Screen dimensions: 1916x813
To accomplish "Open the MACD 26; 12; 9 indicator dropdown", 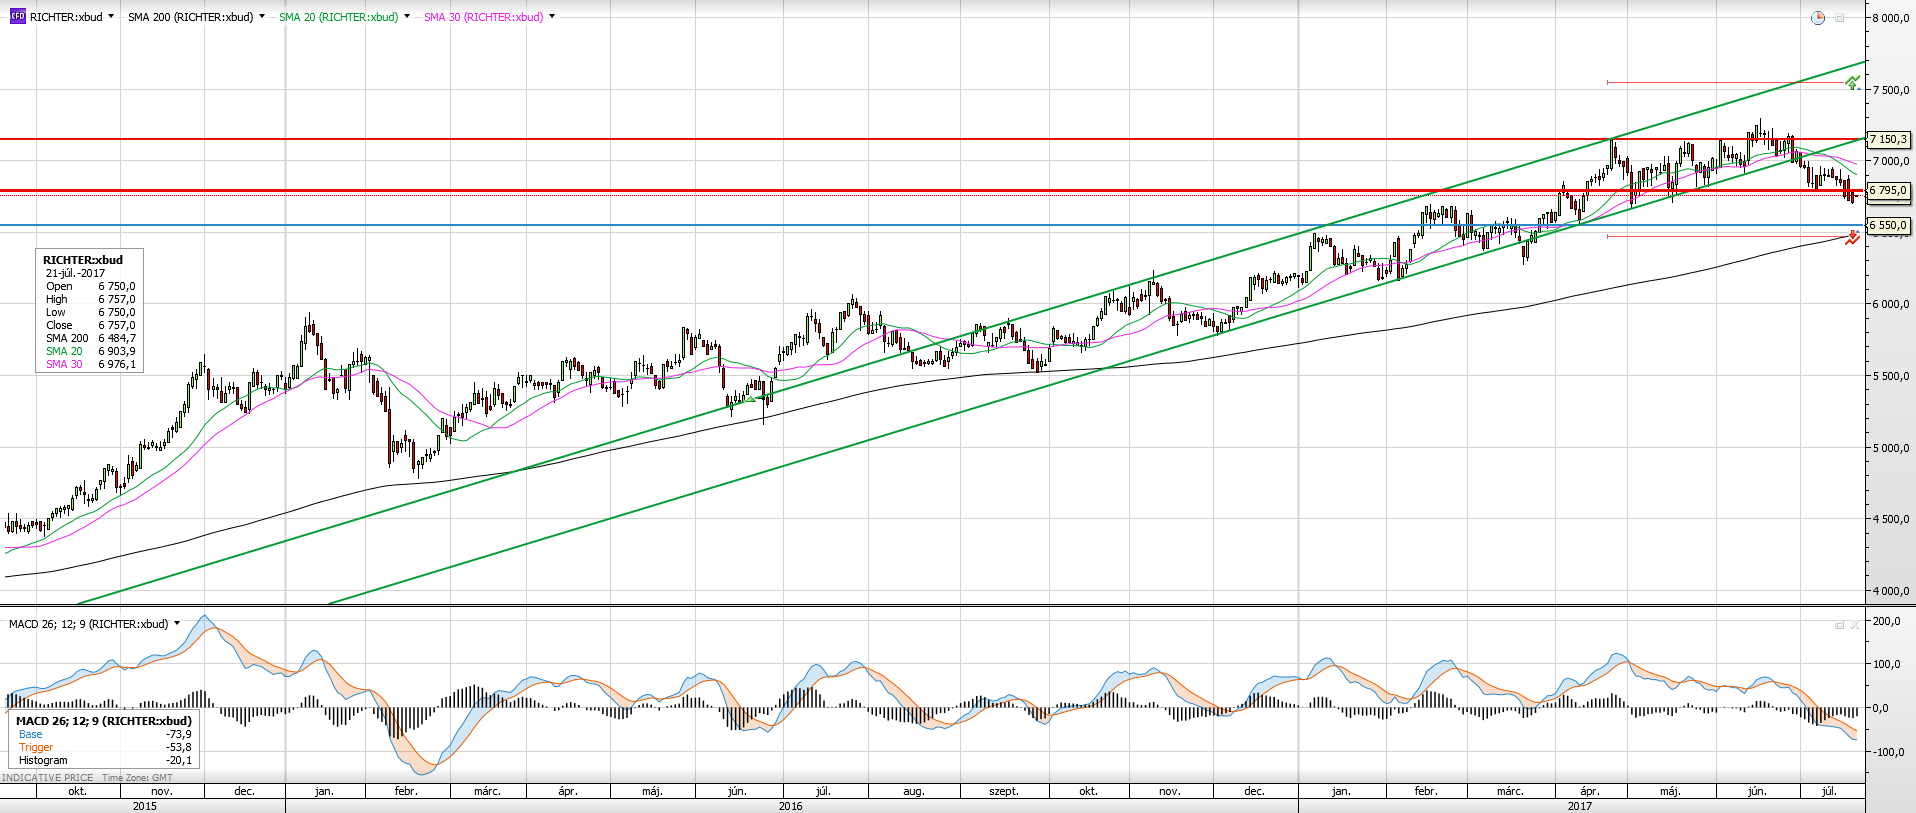I will tap(177, 623).
